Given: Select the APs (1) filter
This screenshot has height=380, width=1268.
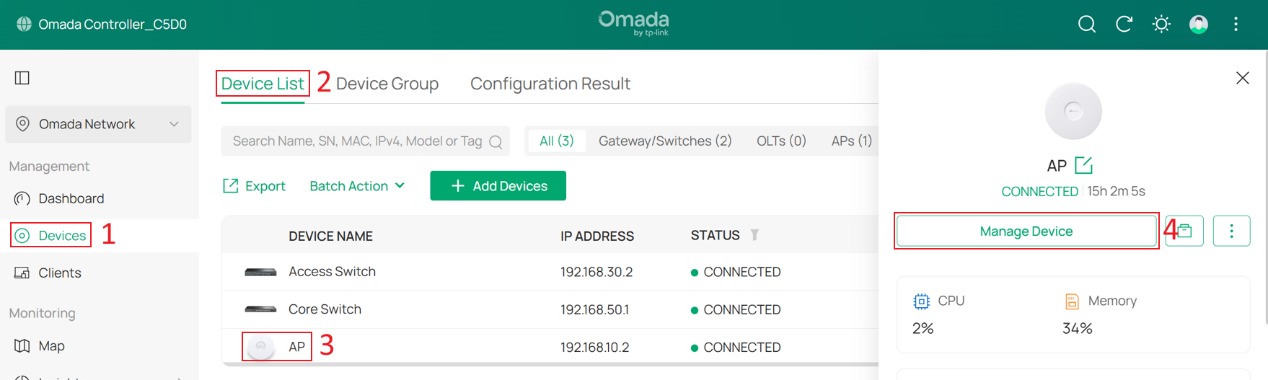Looking at the screenshot, I should [x=851, y=141].
